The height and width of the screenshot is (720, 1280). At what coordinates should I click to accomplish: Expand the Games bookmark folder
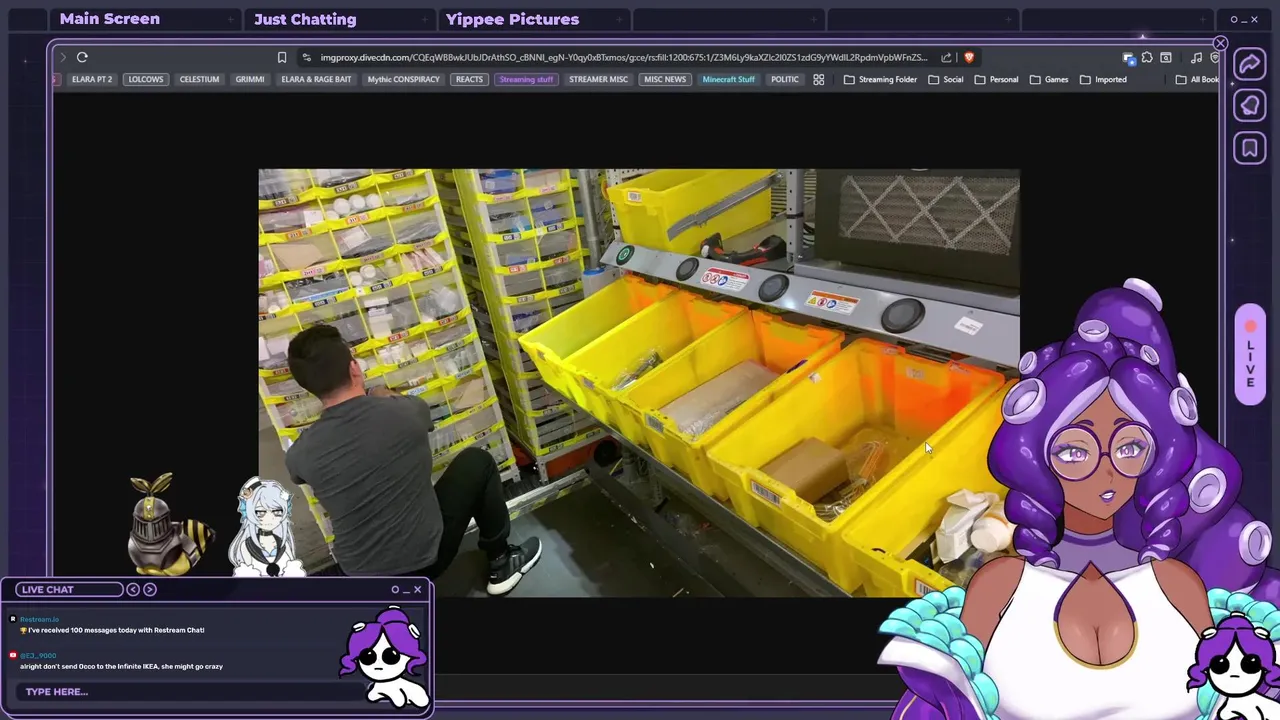1049,79
